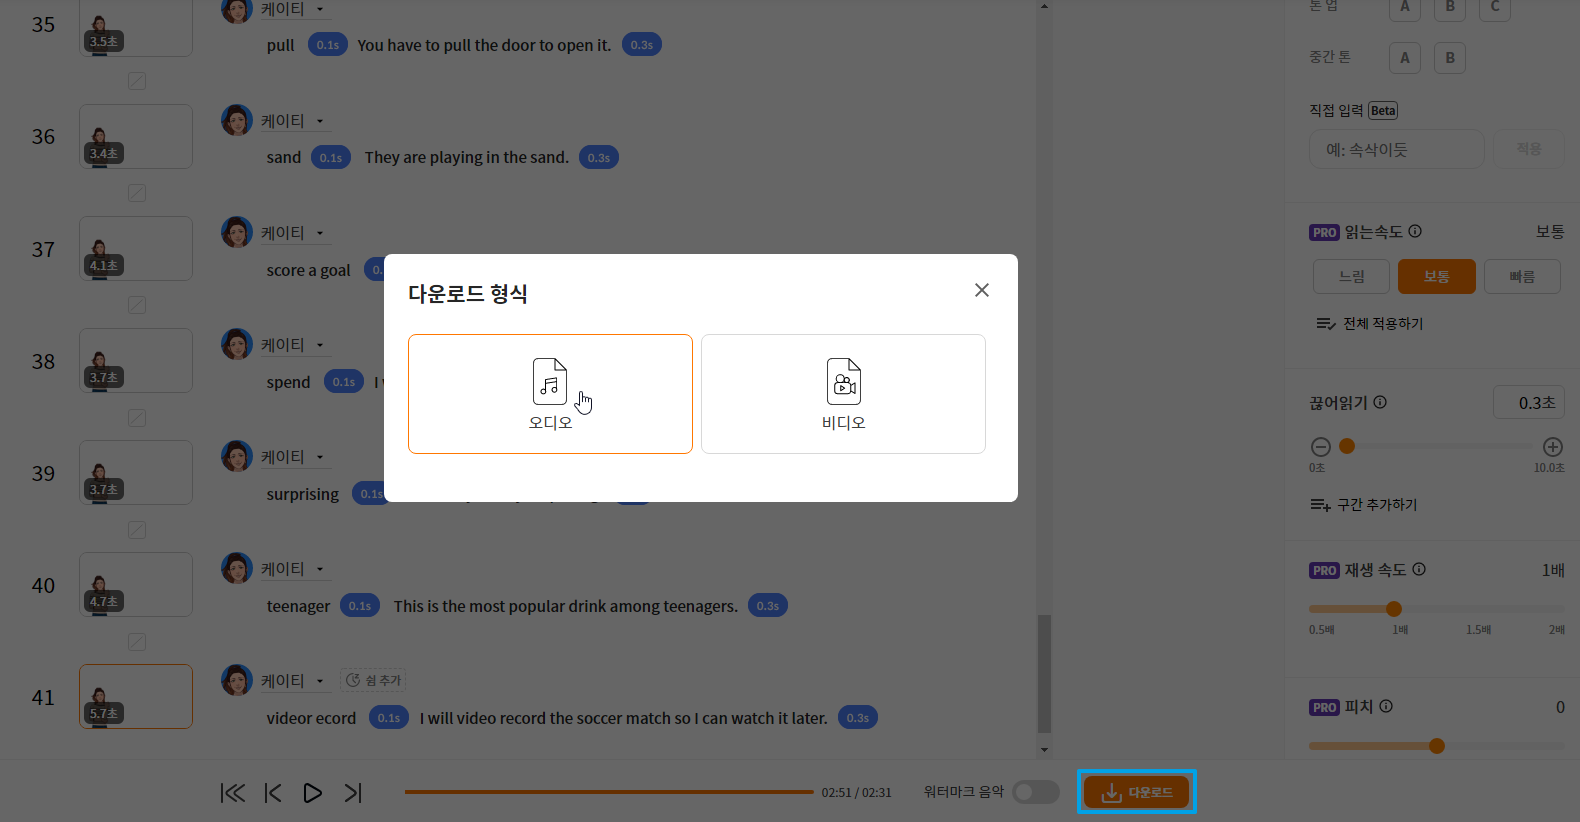Select thumbnail of clip 36
The width and height of the screenshot is (1580, 822).
pyautogui.click(x=136, y=137)
